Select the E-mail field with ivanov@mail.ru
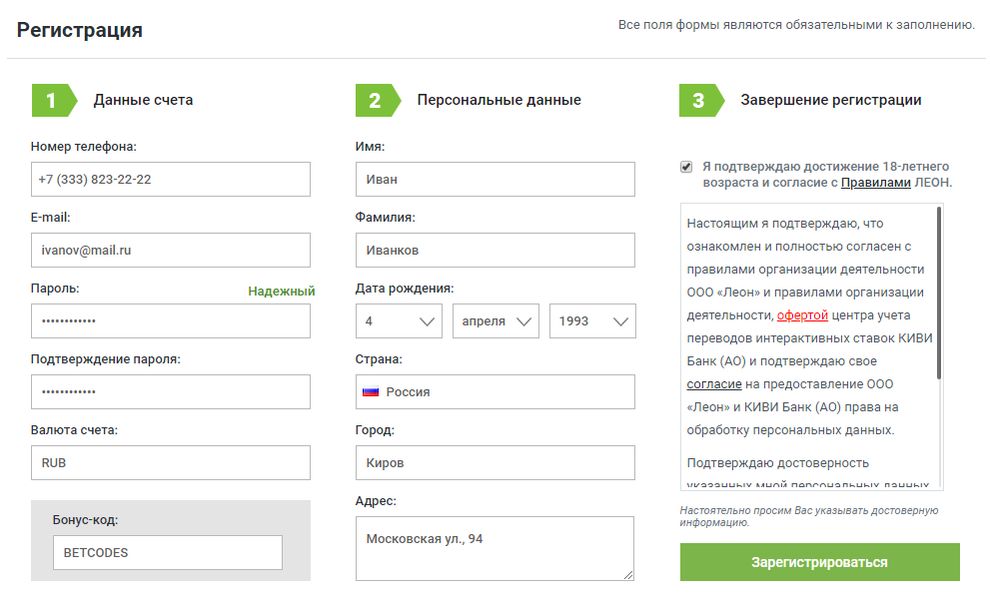This screenshot has width=990, height=598. pos(170,249)
